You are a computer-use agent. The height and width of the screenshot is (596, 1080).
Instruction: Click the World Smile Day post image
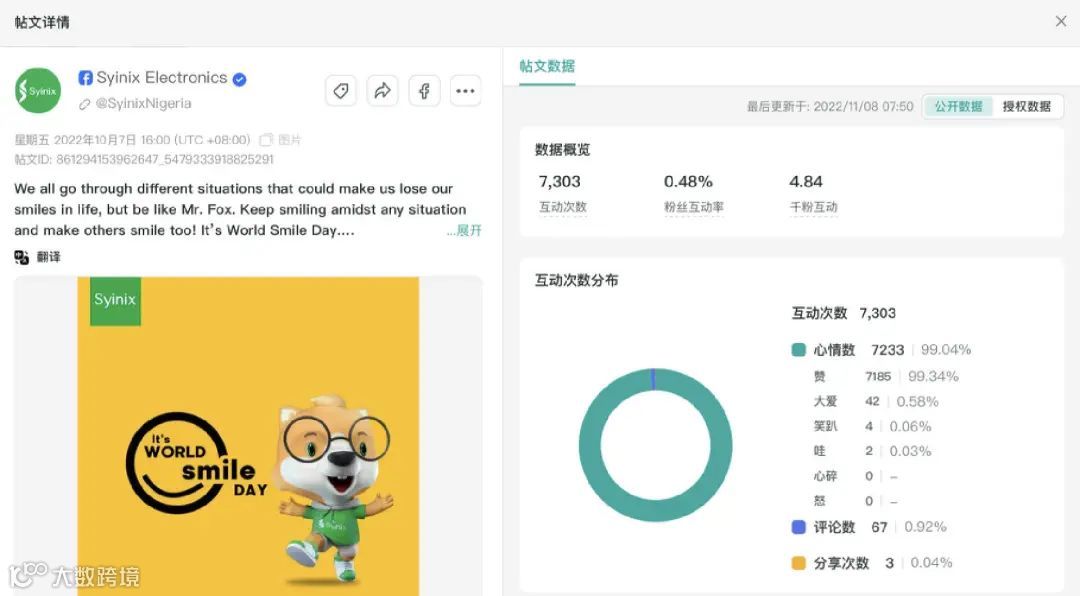[248, 436]
